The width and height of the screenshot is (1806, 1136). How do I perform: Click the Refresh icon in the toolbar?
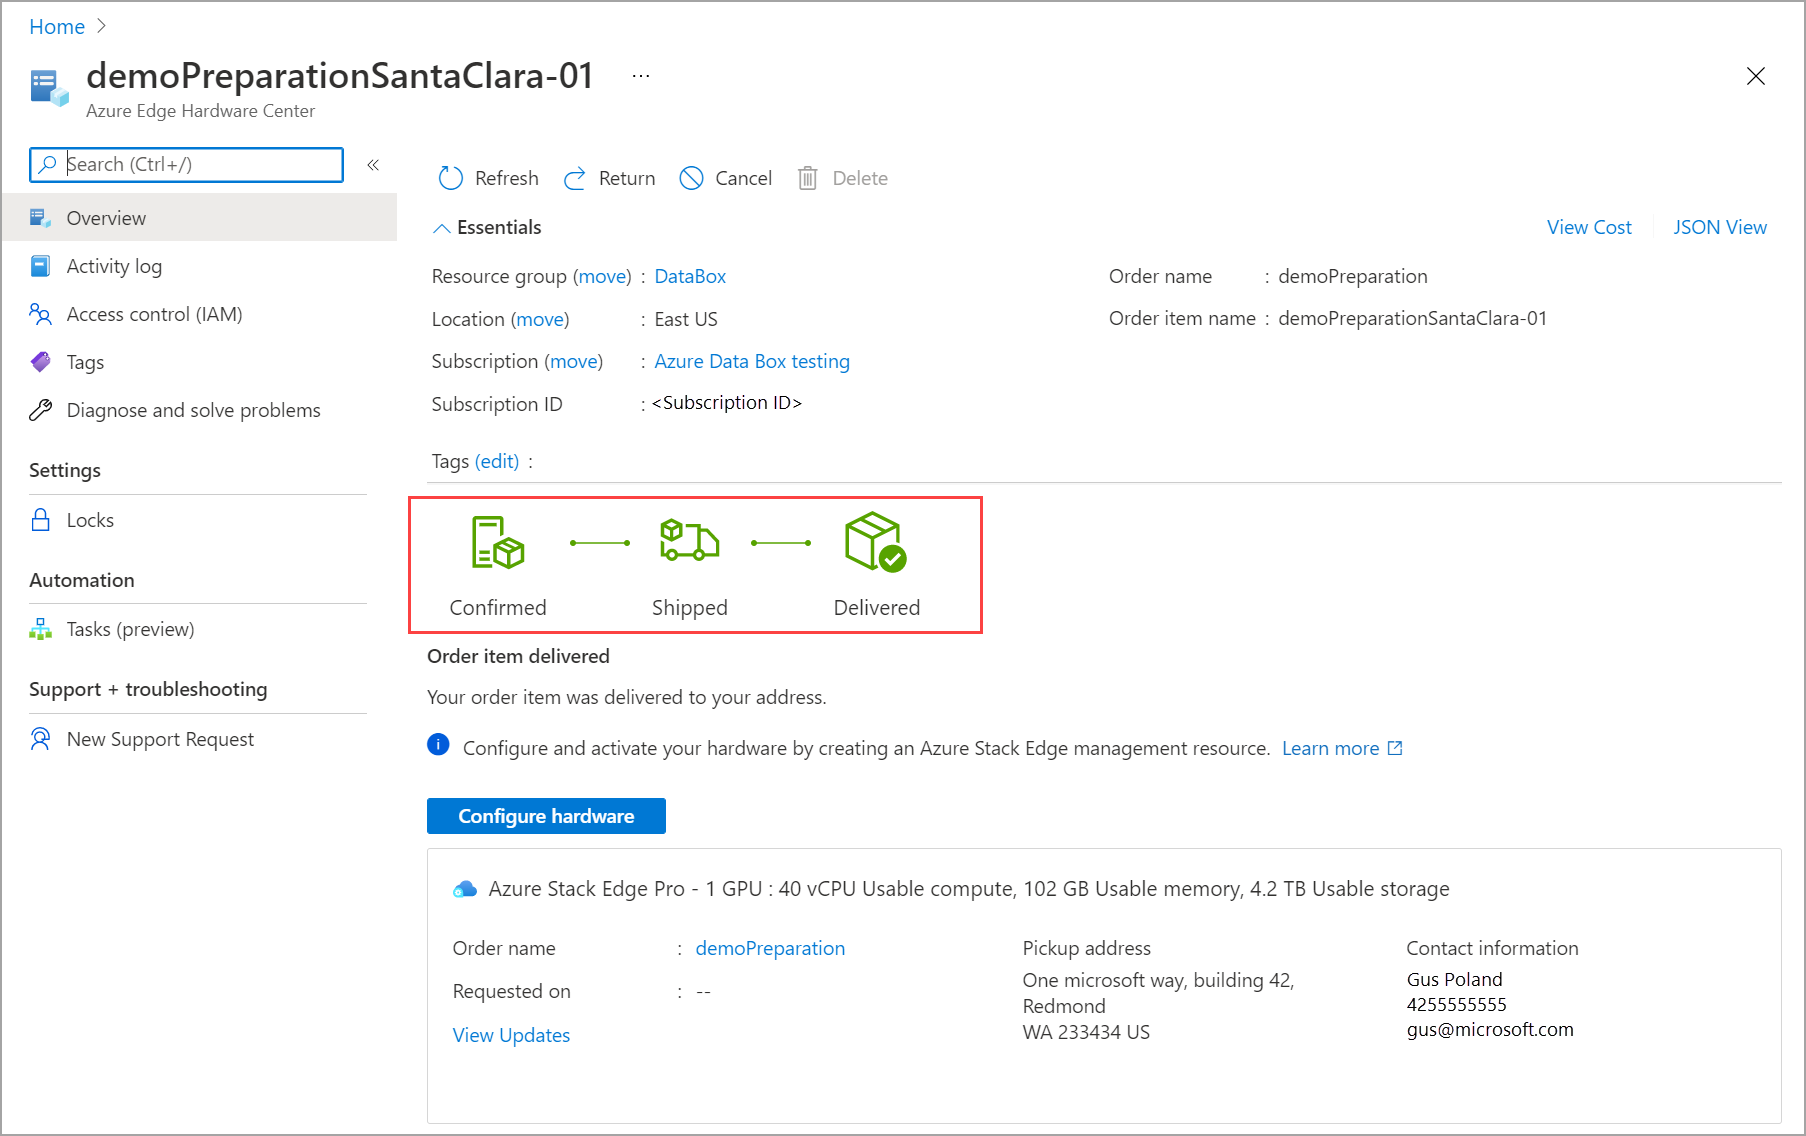click(x=451, y=178)
